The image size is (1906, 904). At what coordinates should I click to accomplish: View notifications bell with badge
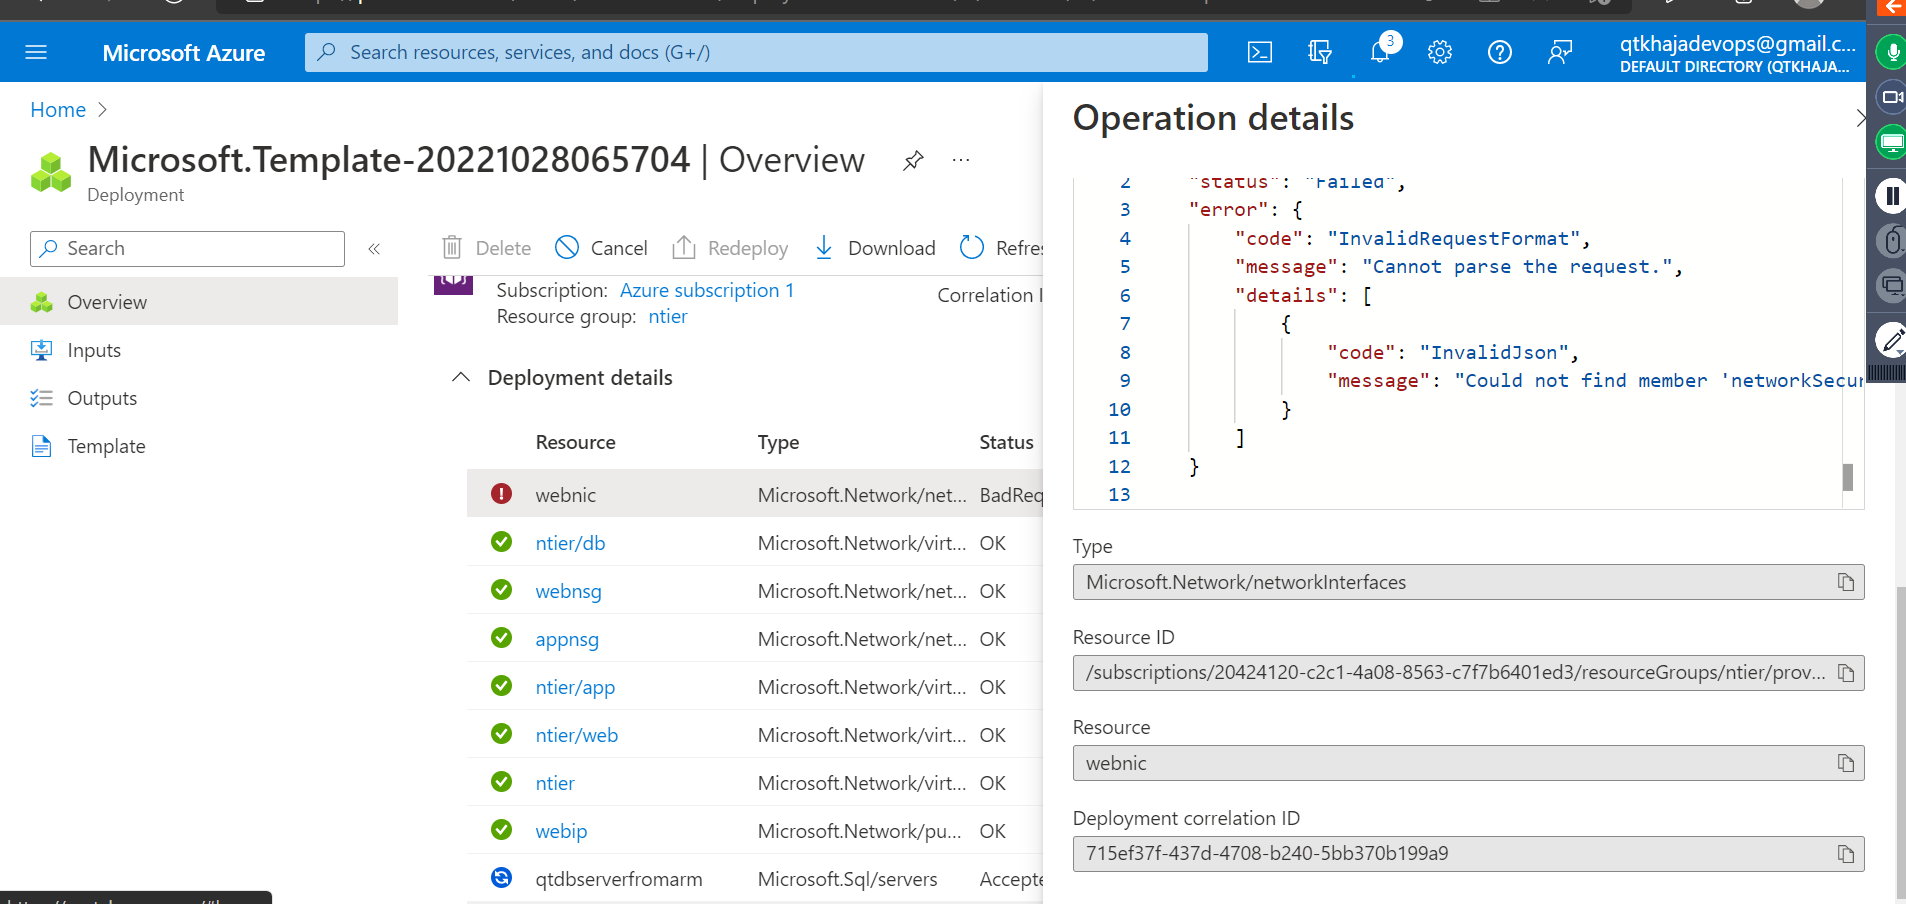click(1381, 50)
